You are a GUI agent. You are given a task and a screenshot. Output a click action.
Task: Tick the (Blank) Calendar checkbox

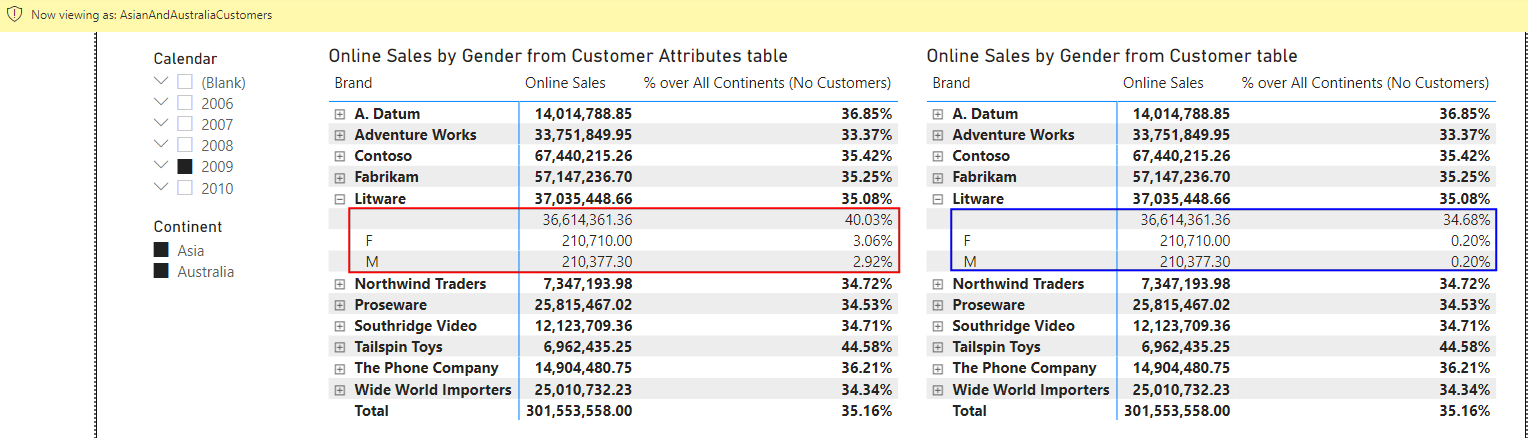[x=185, y=82]
